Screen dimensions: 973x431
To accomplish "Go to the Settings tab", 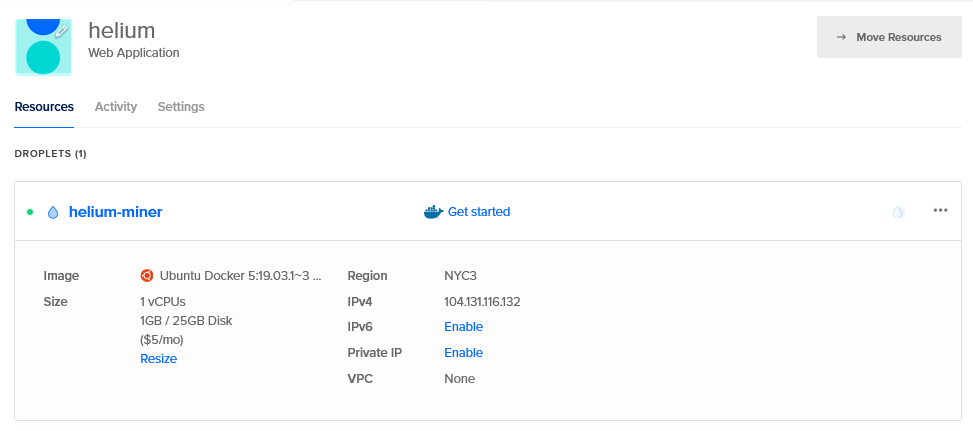I will tap(181, 107).
